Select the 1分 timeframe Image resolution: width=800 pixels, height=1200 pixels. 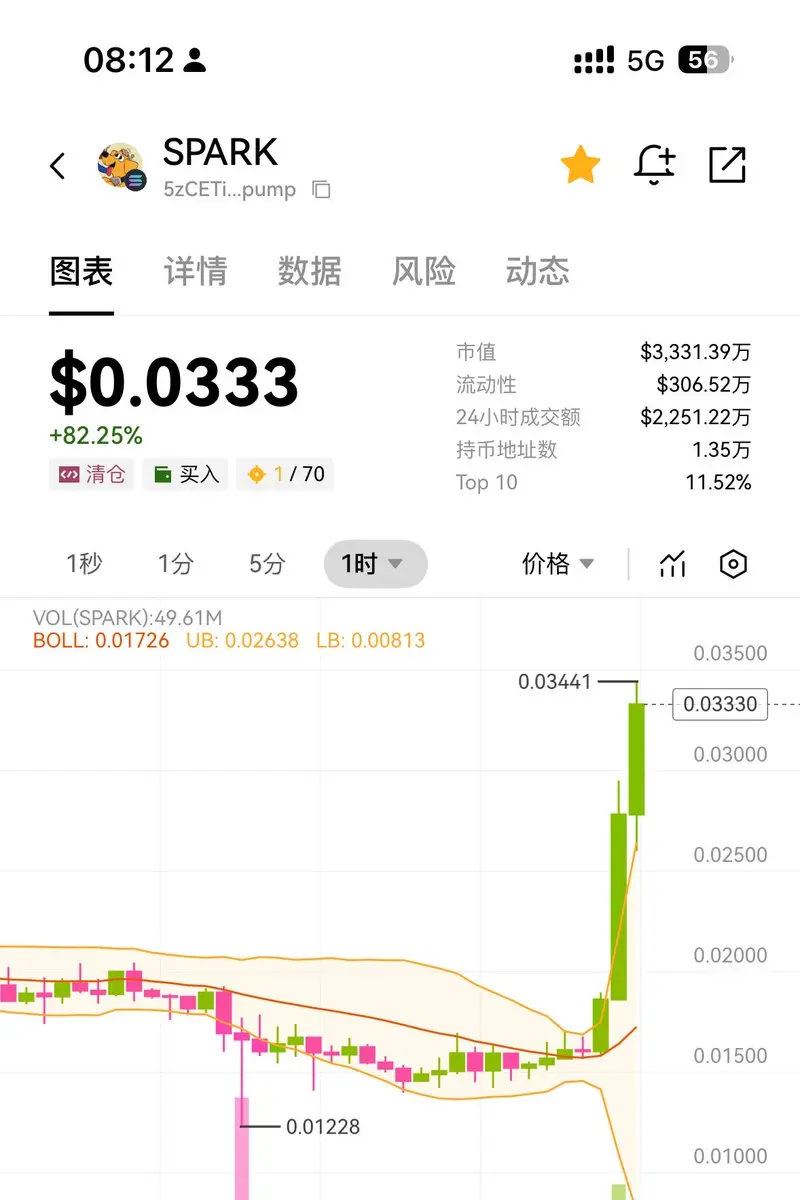175,564
